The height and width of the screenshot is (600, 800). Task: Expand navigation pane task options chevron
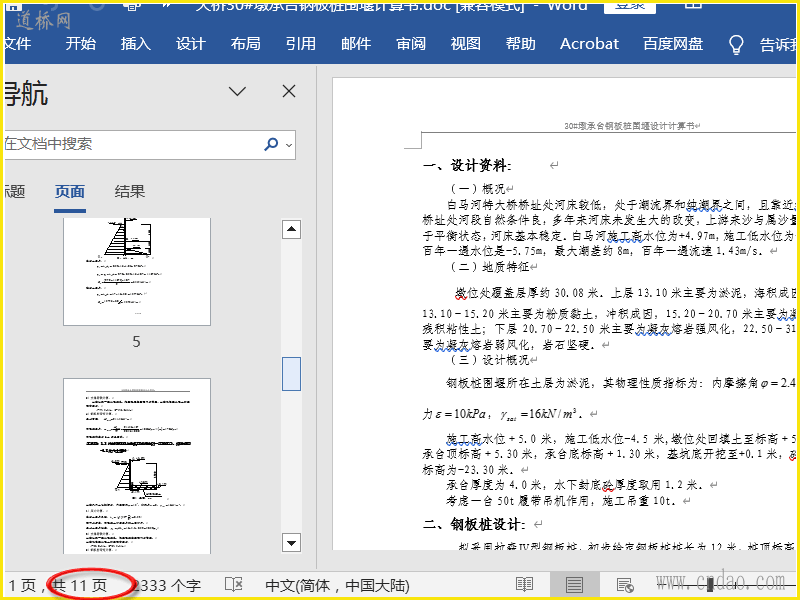pyautogui.click(x=237, y=92)
